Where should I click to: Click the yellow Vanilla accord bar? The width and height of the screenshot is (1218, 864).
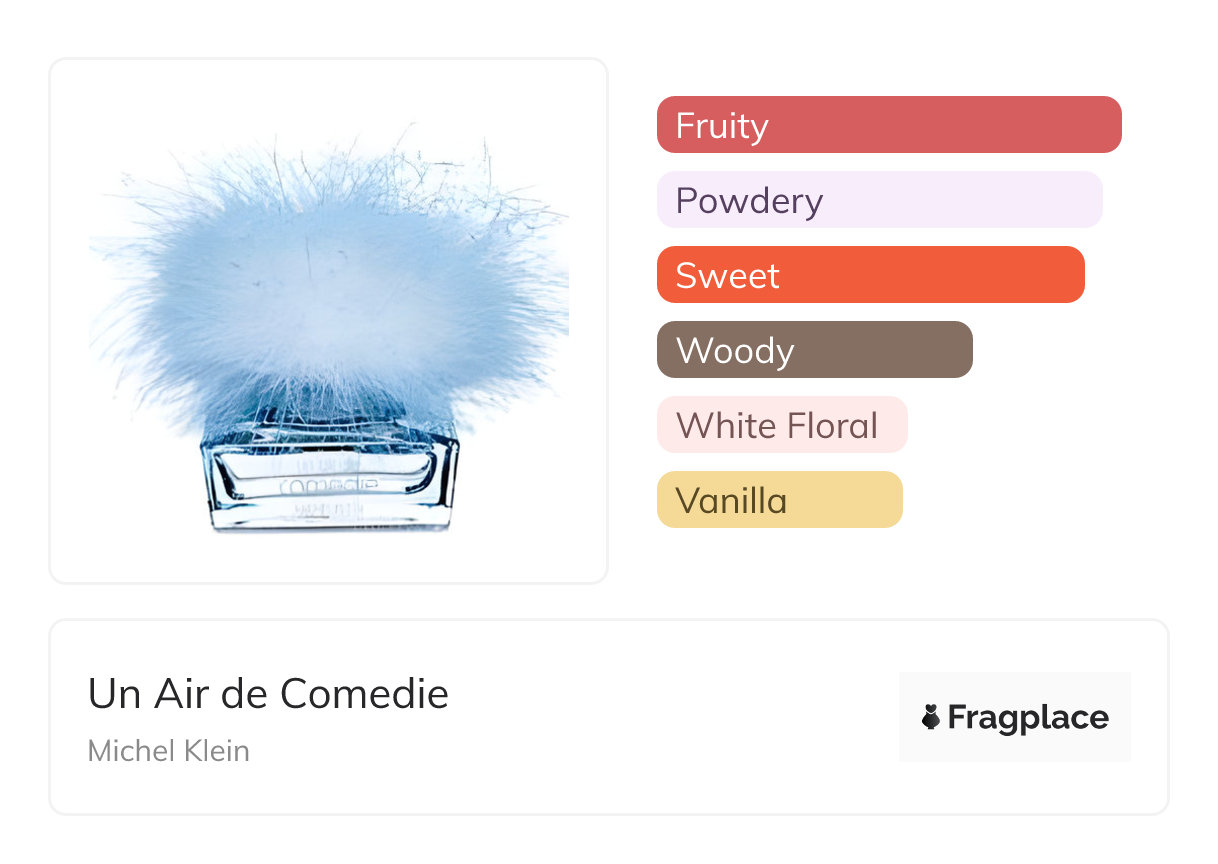[x=779, y=500]
